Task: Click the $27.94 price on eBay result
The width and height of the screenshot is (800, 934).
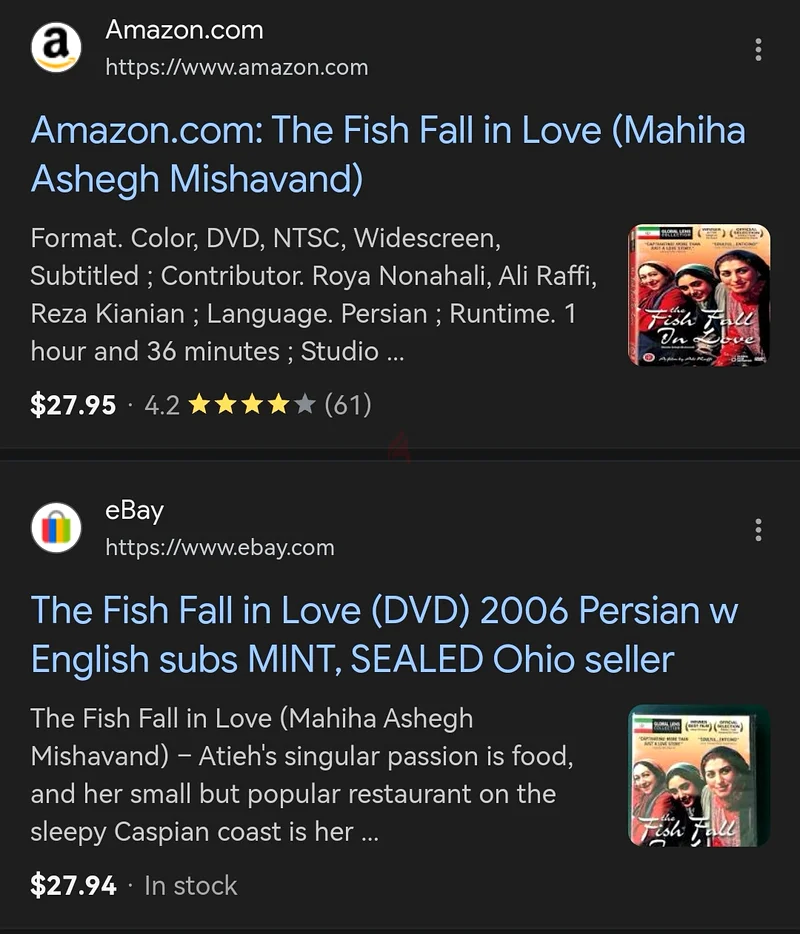Action: click(x=73, y=885)
